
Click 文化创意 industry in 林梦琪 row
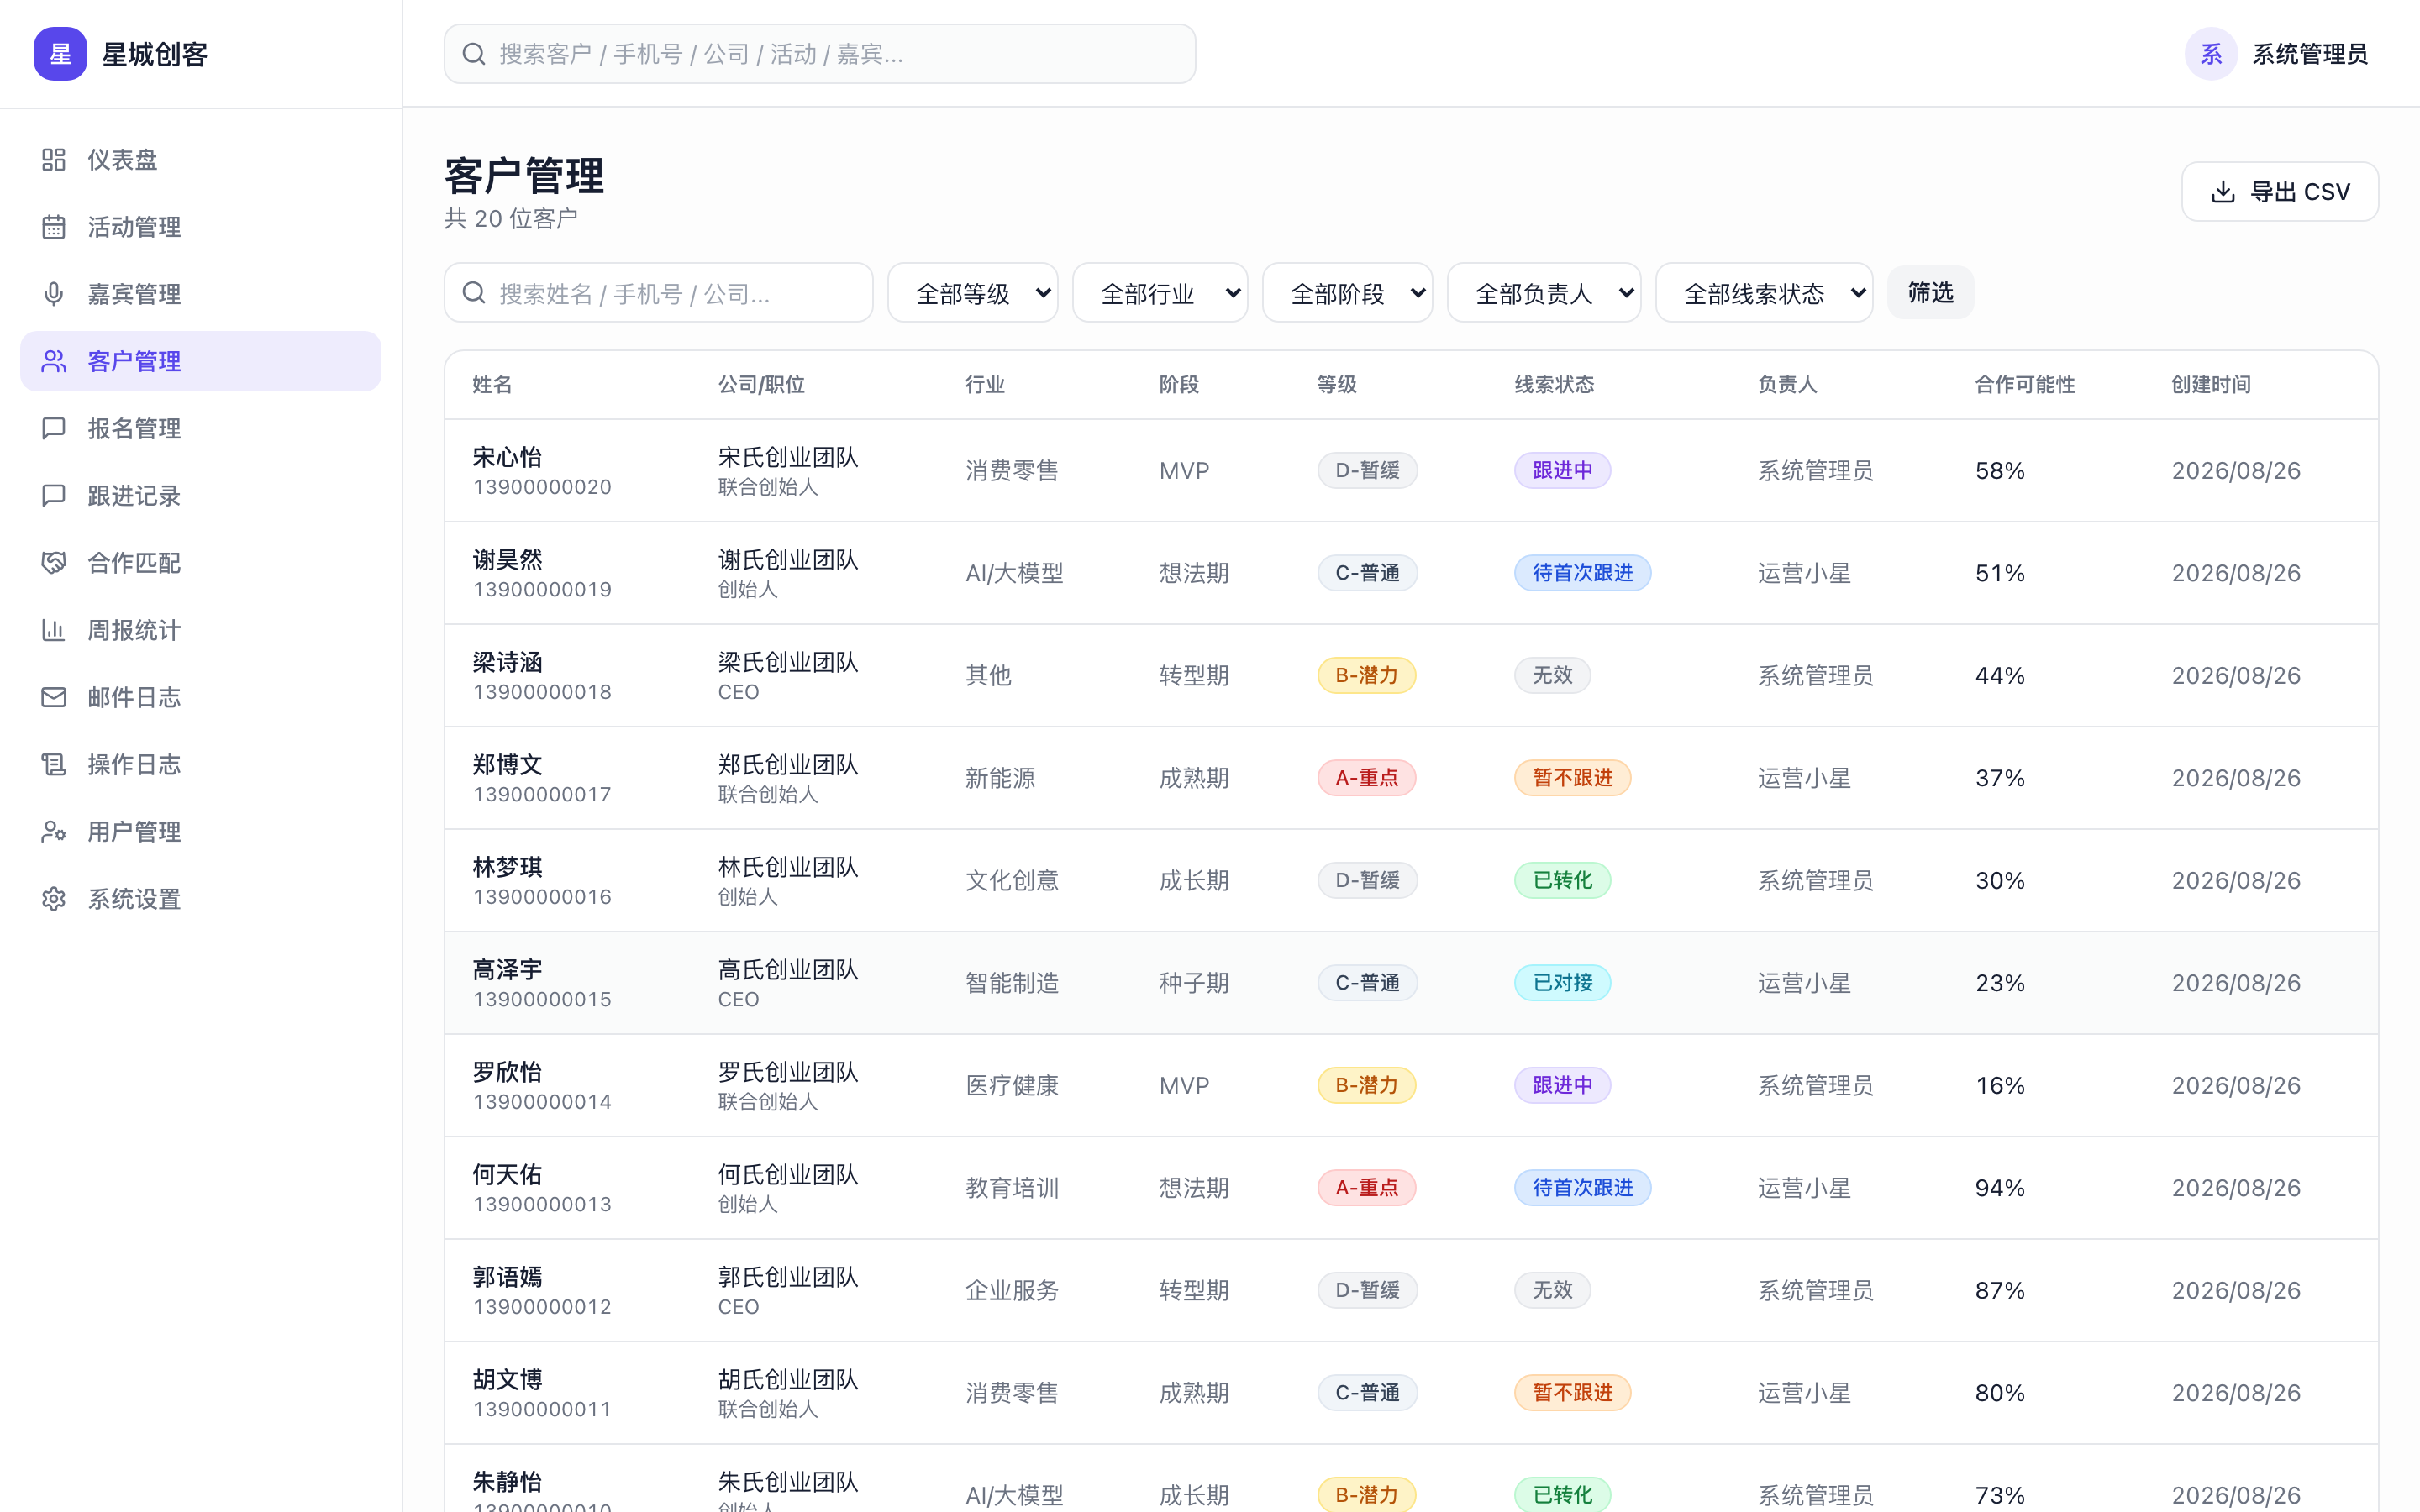tap(1012, 881)
